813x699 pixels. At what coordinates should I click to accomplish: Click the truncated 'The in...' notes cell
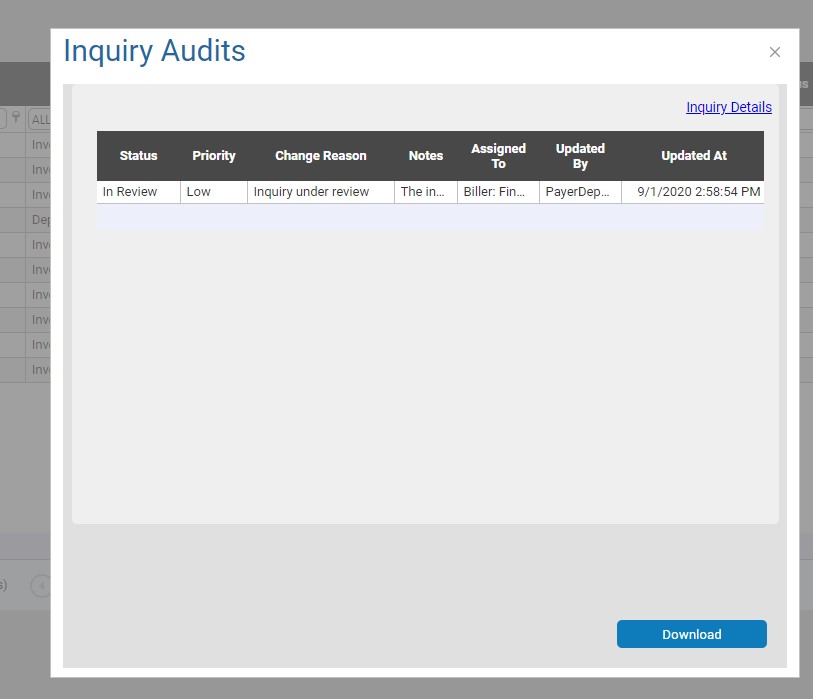pyautogui.click(x=426, y=192)
